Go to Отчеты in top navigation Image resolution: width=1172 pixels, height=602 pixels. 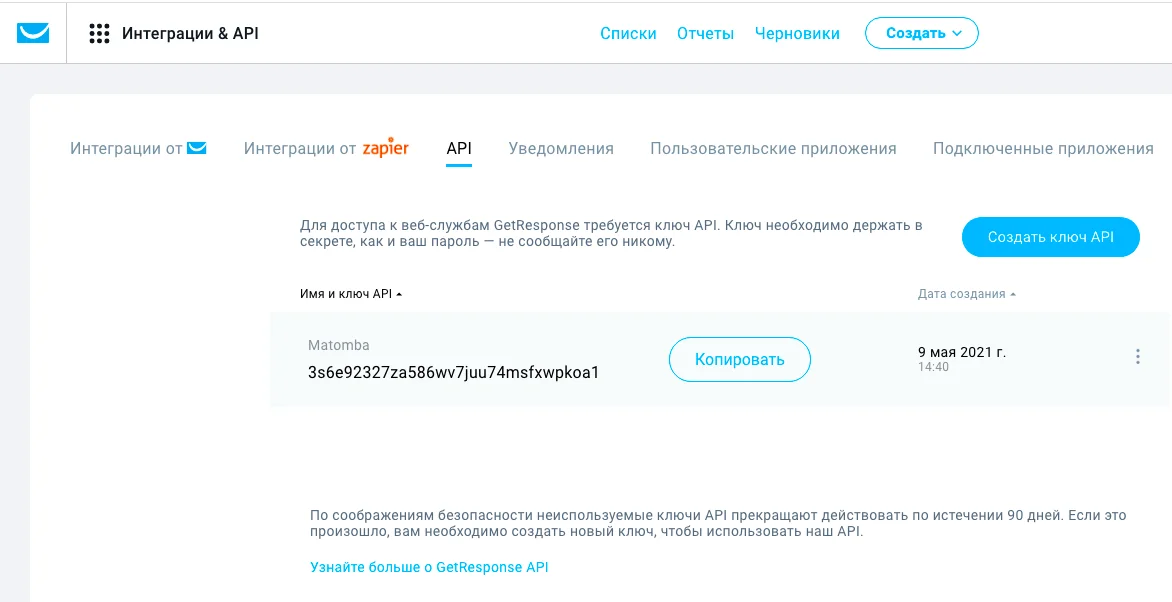click(x=705, y=34)
